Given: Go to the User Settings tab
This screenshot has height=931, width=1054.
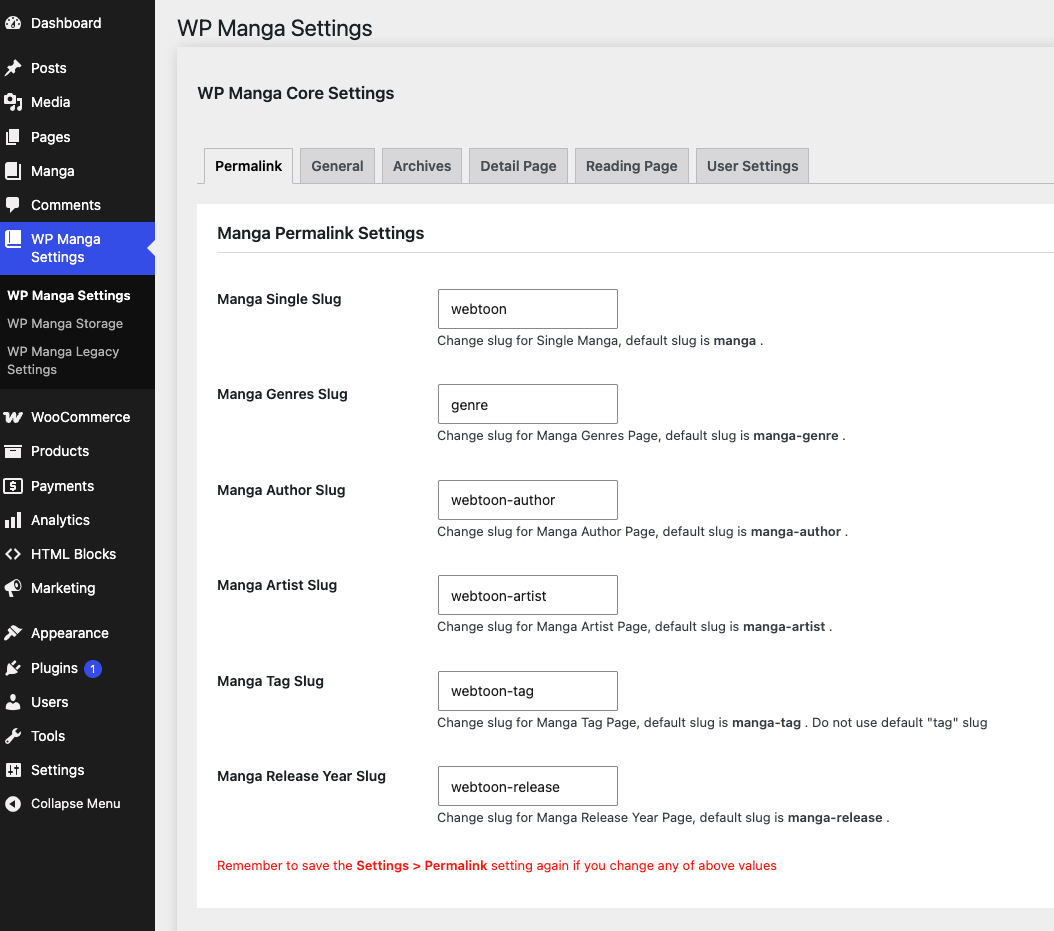Looking at the screenshot, I should pos(752,166).
